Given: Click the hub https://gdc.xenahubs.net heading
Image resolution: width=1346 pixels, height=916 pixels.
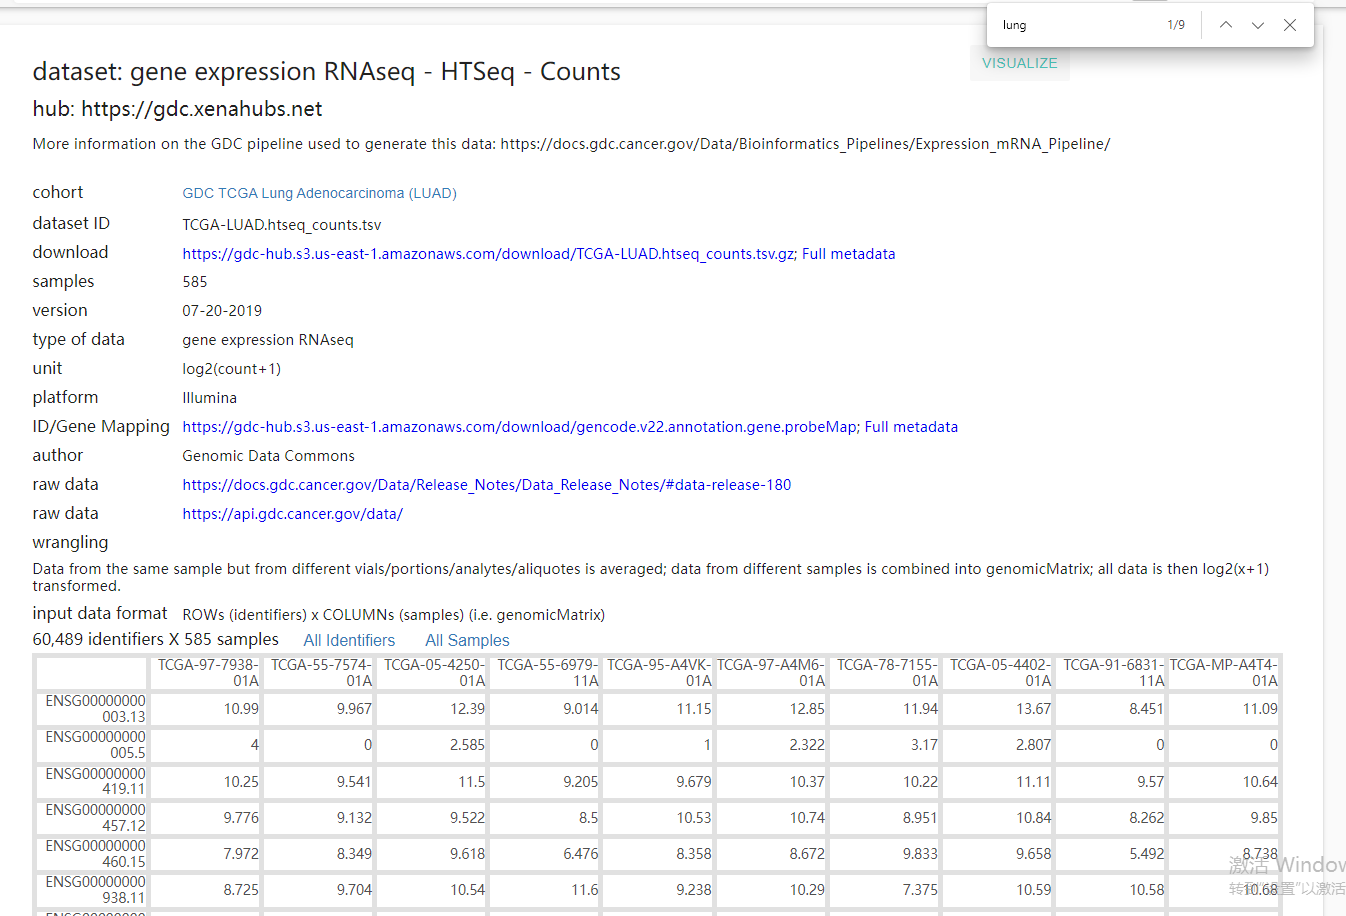Looking at the screenshot, I should [177, 109].
